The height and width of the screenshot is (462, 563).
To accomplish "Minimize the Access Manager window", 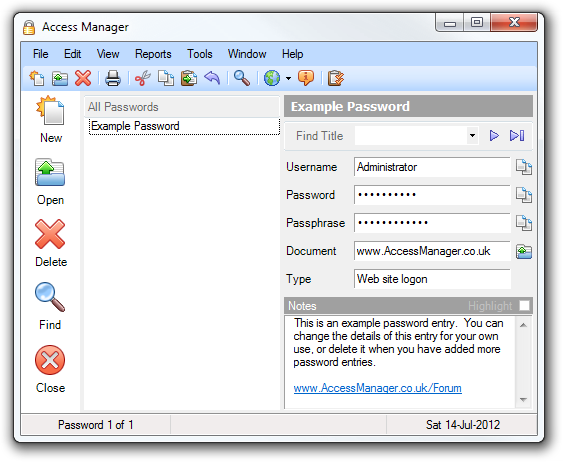I will 450,23.
